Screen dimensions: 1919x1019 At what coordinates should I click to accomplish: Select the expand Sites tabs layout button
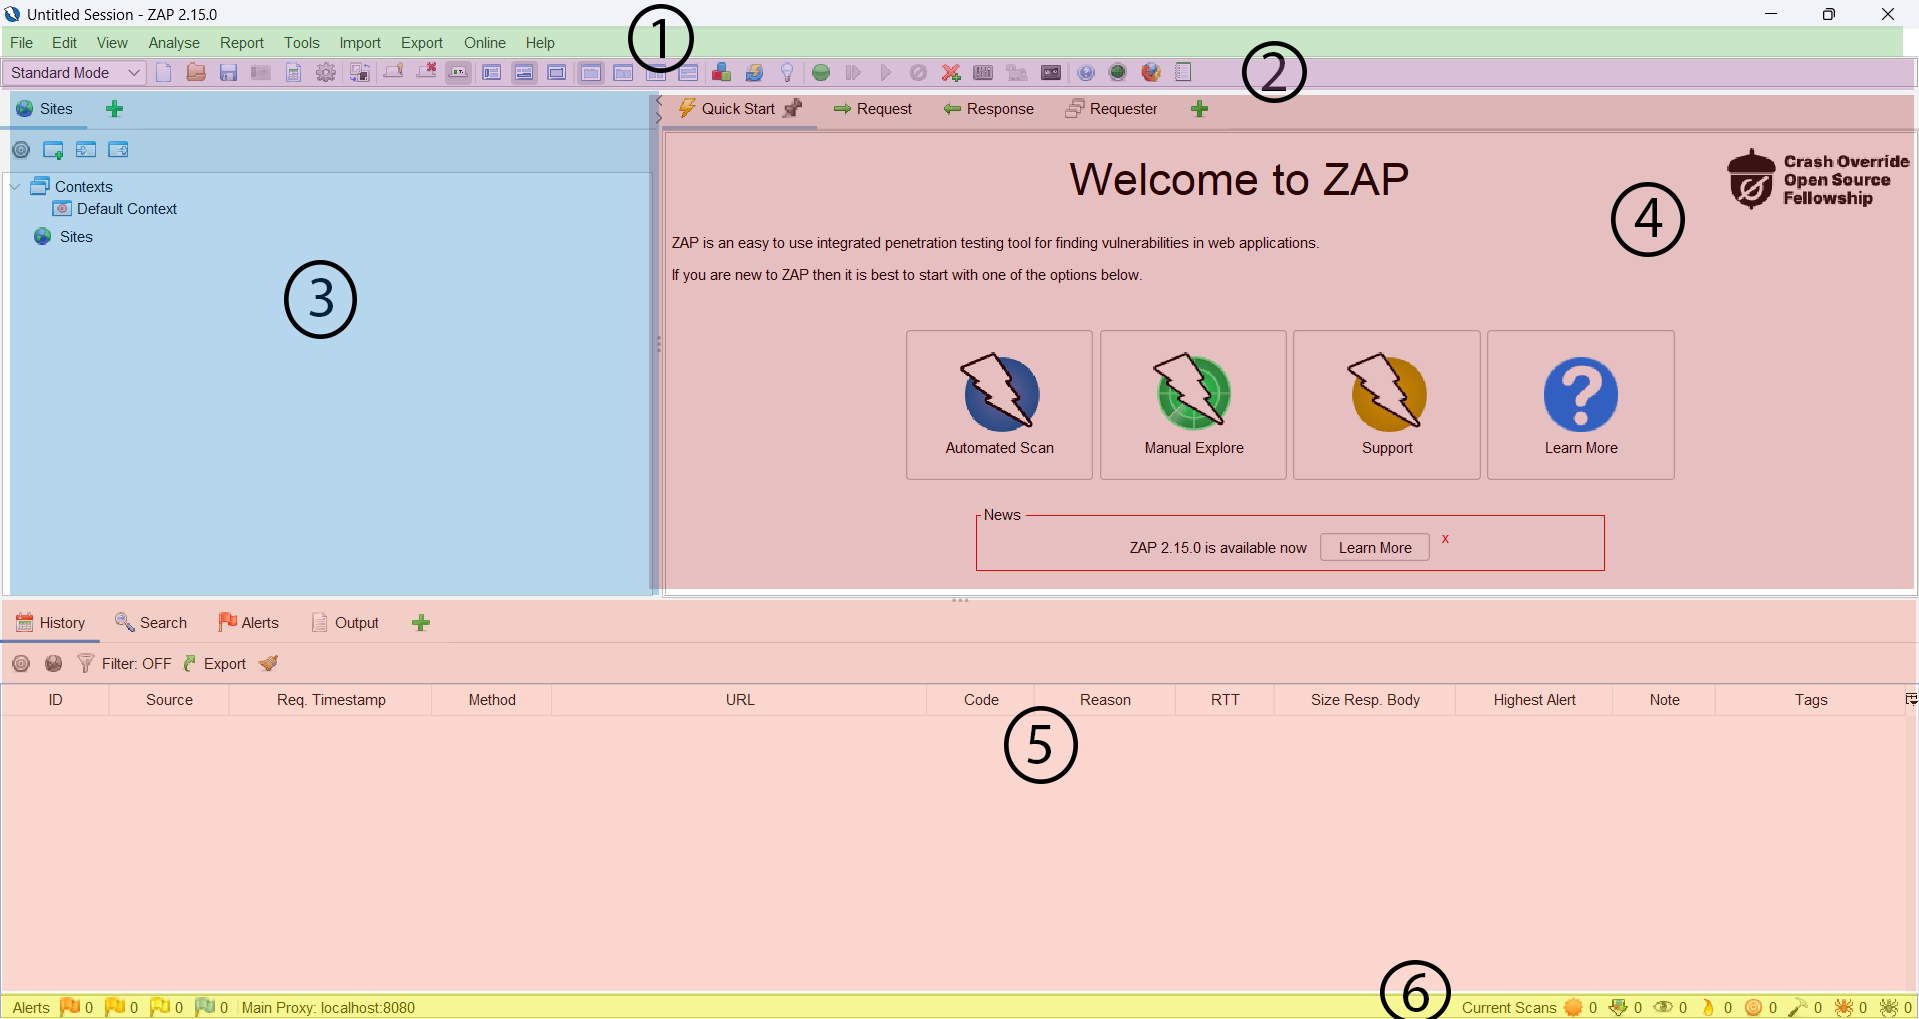click(x=491, y=72)
